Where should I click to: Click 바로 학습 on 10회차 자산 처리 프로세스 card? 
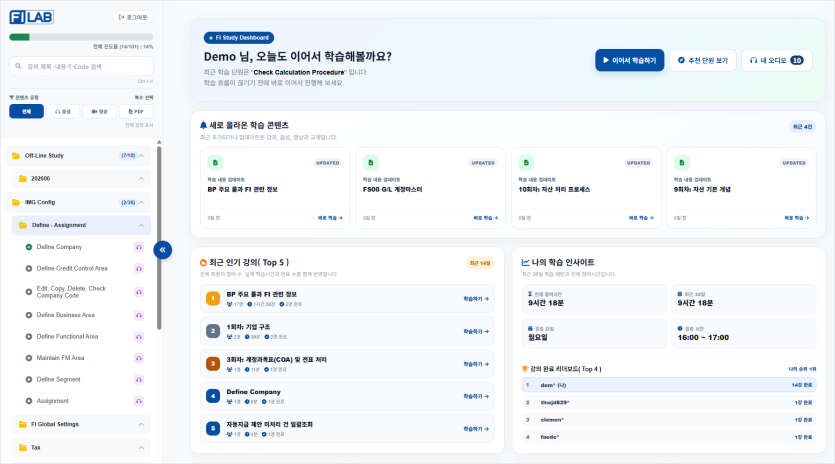(x=641, y=218)
